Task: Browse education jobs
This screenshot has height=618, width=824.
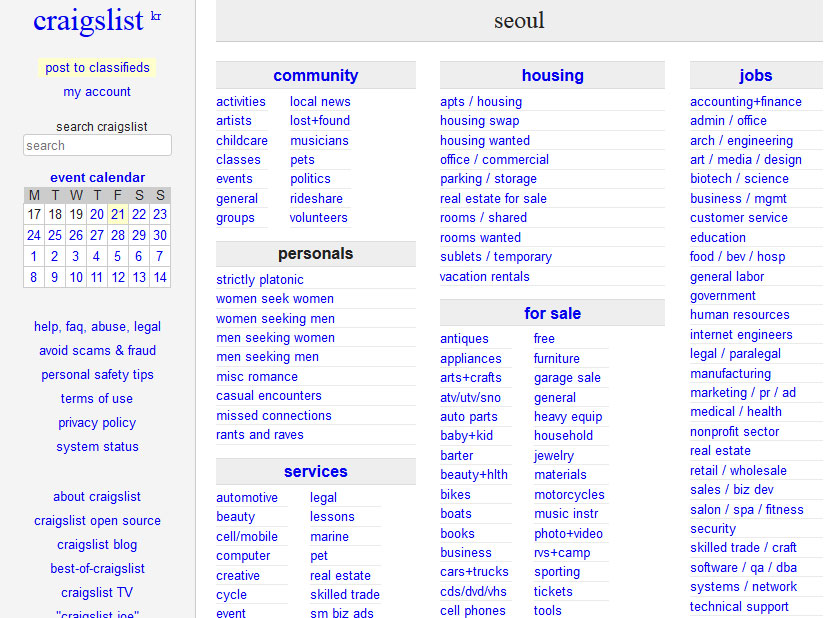Action: coord(717,238)
